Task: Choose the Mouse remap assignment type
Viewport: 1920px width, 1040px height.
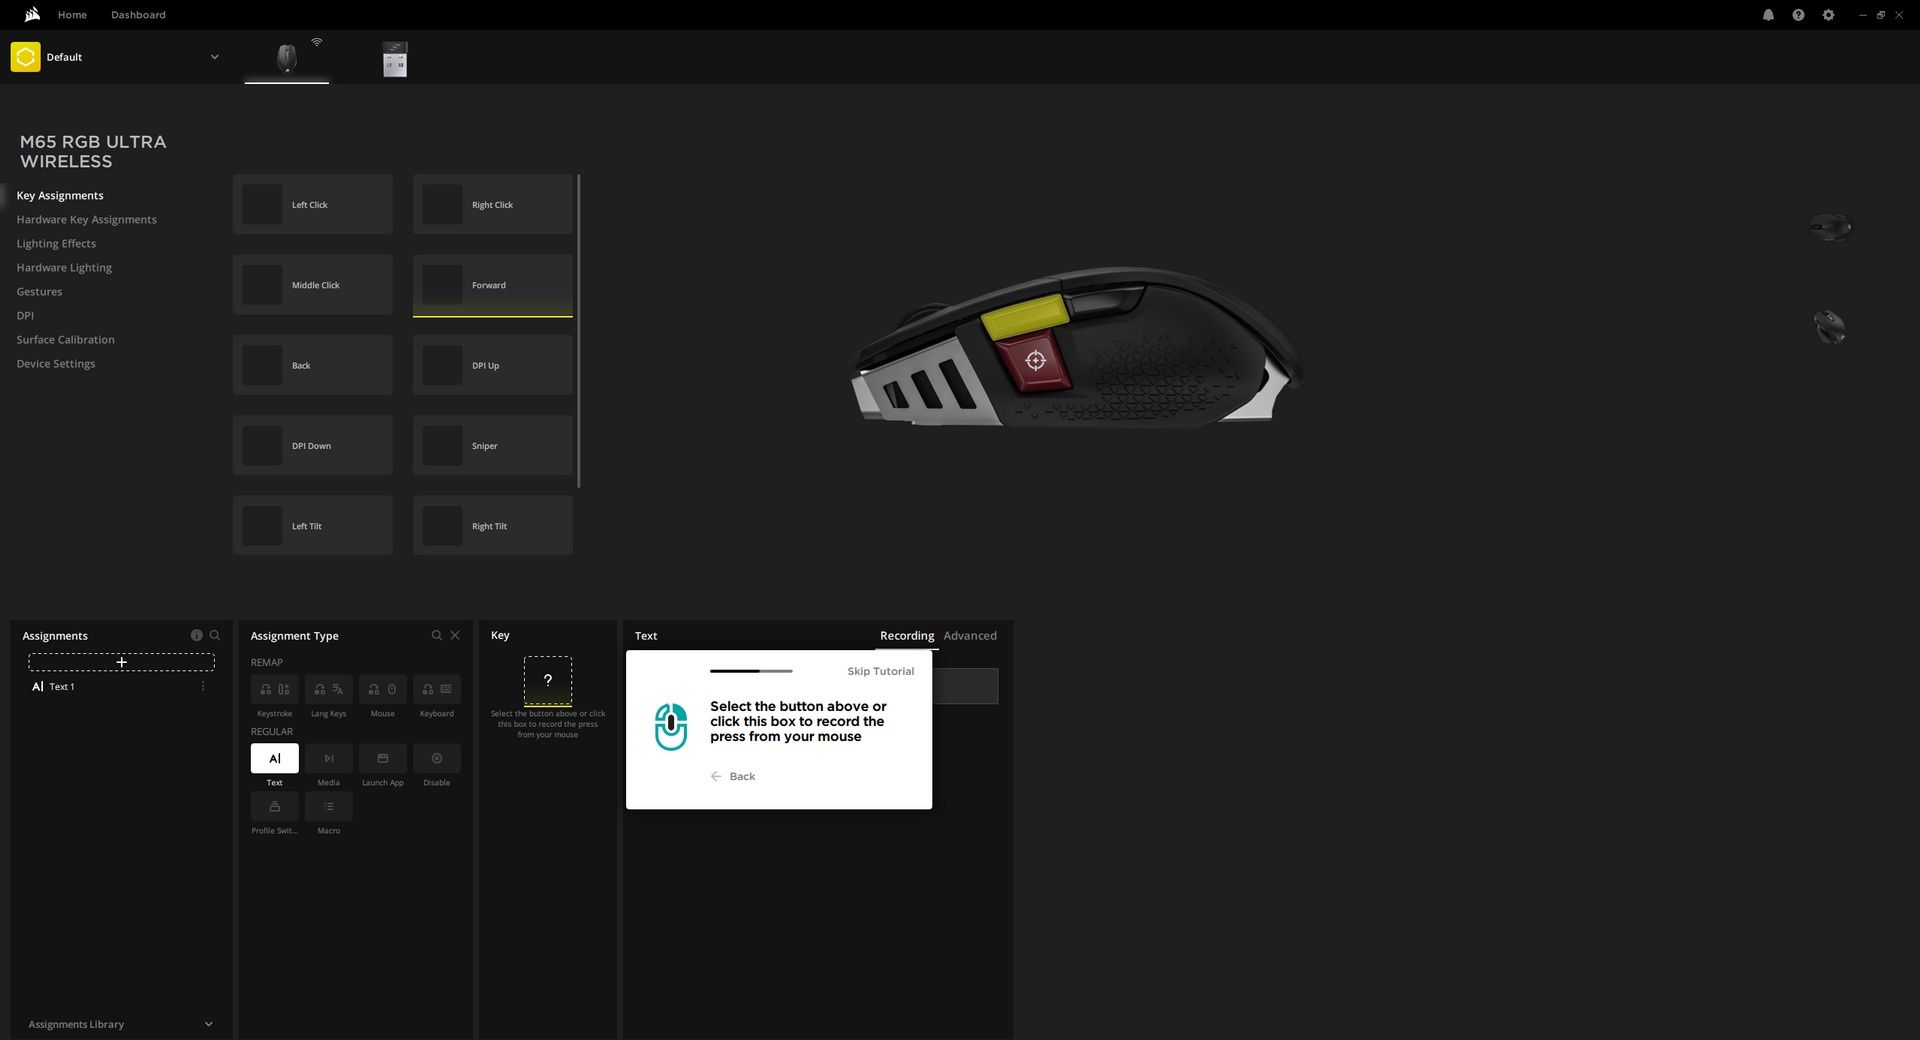Action: [382, 689]
